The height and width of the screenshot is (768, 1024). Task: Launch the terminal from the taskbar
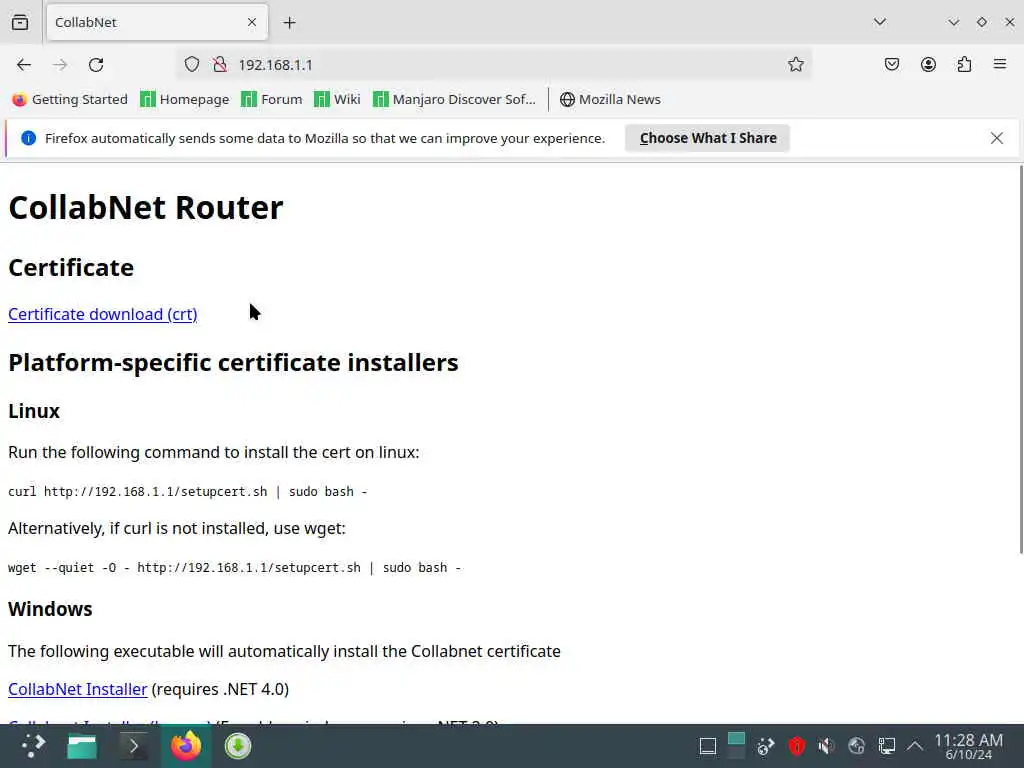(133, 746)
